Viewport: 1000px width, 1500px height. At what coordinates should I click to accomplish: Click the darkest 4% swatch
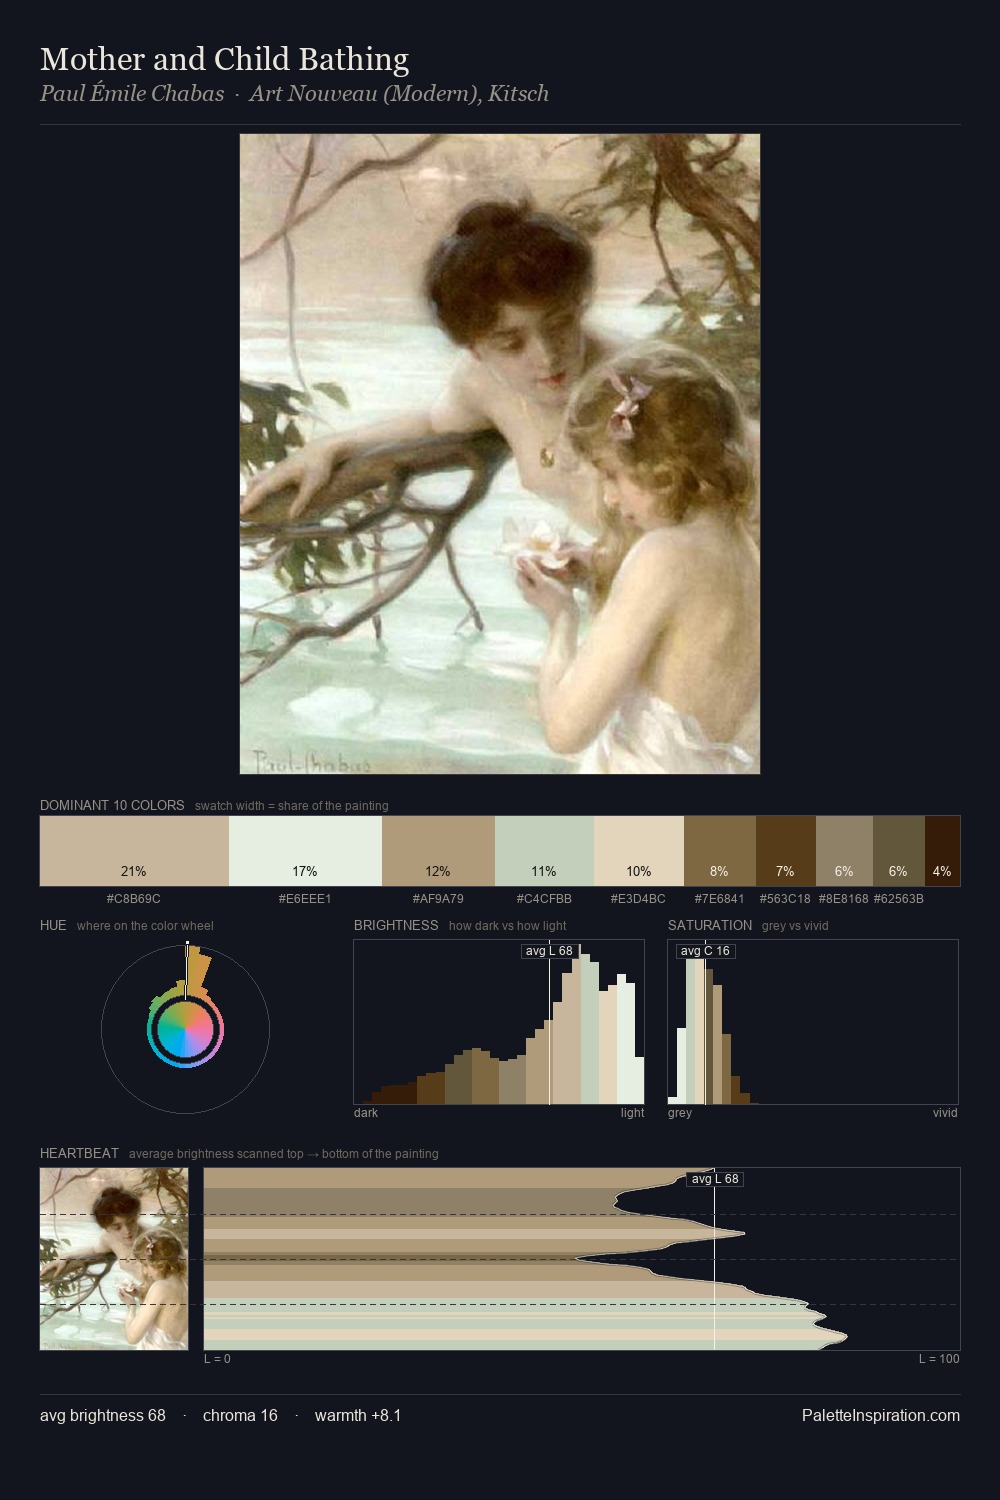pos(942,851)
